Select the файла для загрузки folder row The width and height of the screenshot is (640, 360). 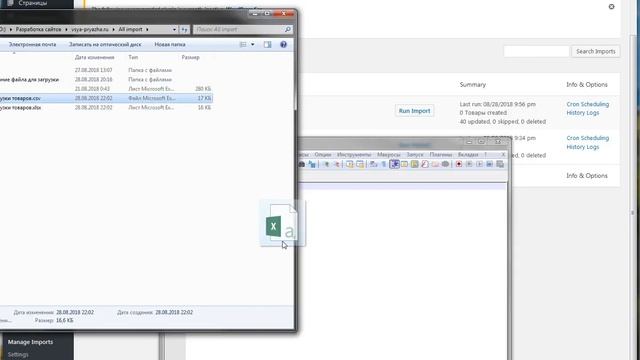[x=106, y=80]
